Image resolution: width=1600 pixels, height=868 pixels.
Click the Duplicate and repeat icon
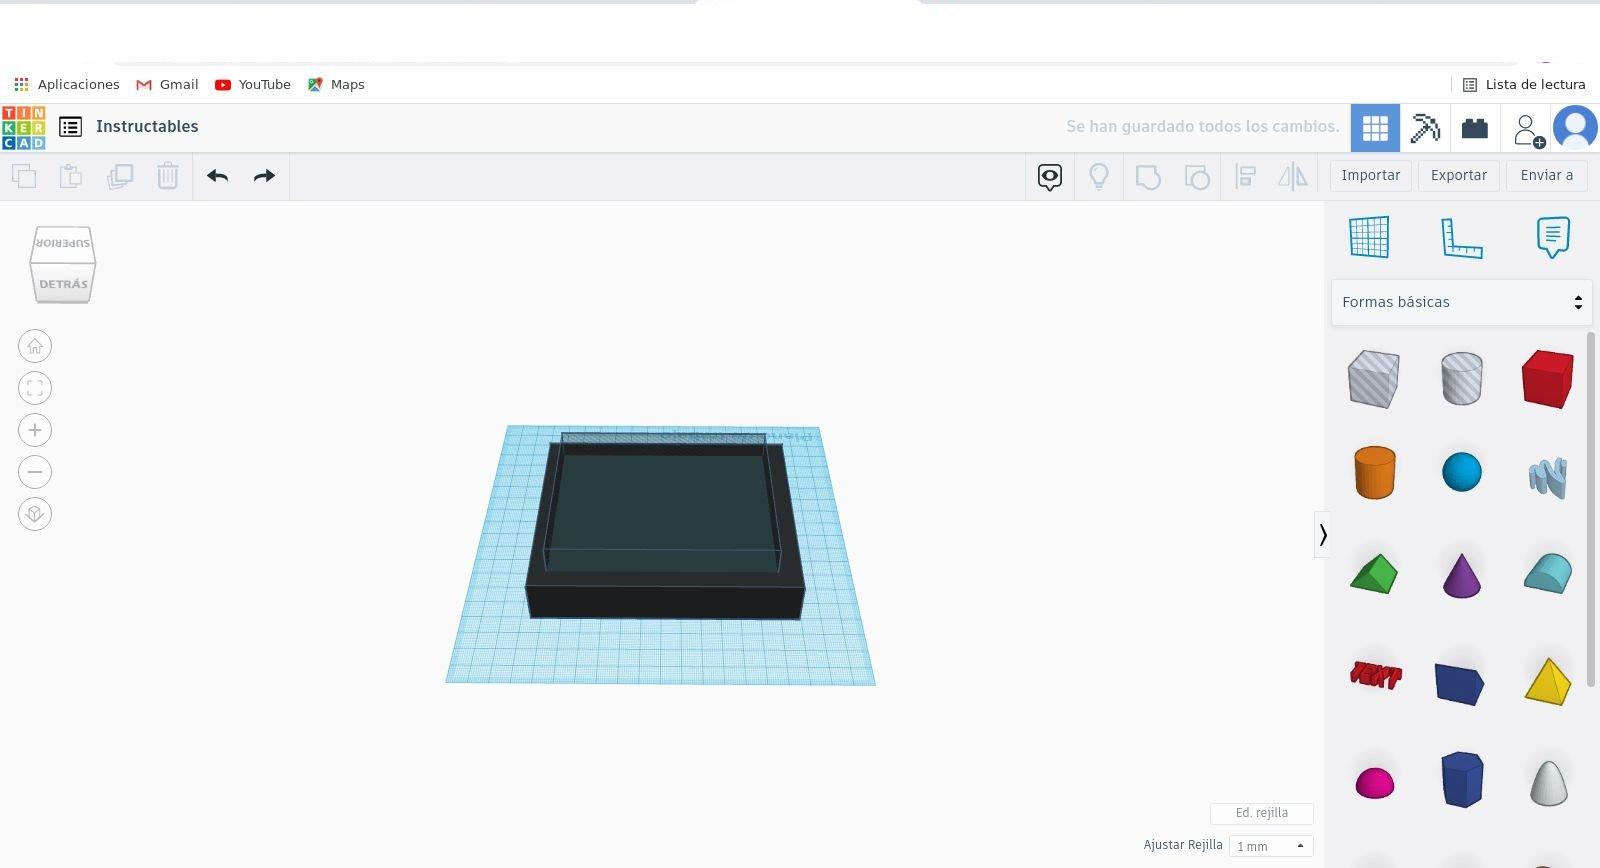[x=120, y=176]
